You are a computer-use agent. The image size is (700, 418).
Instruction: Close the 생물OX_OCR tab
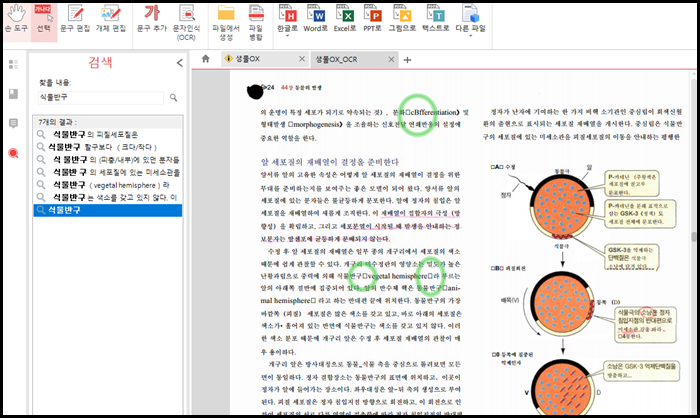coord(391,59)
